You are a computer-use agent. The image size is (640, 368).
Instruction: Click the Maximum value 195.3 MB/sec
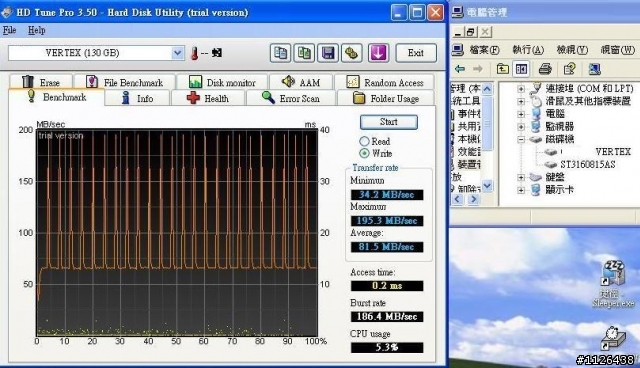[387, 221]
